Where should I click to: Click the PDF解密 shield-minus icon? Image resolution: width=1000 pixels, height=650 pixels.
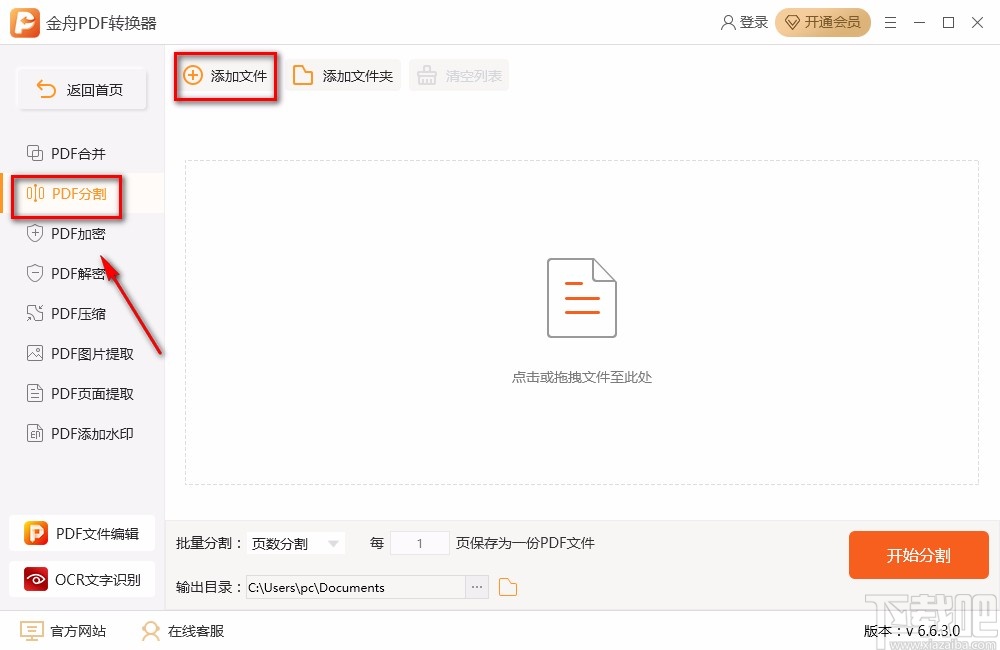34,274
